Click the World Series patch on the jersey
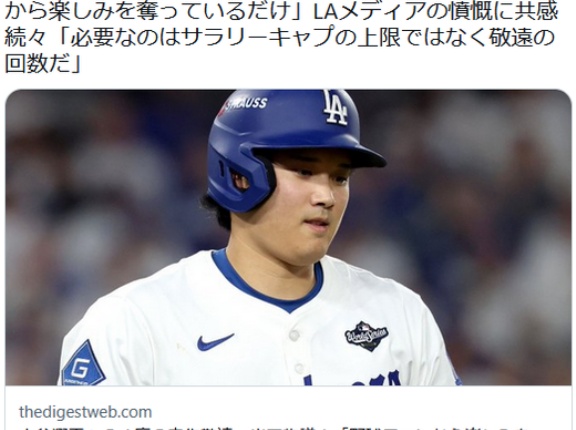Viewport: 576px width, 430px height. click(367, 336)
